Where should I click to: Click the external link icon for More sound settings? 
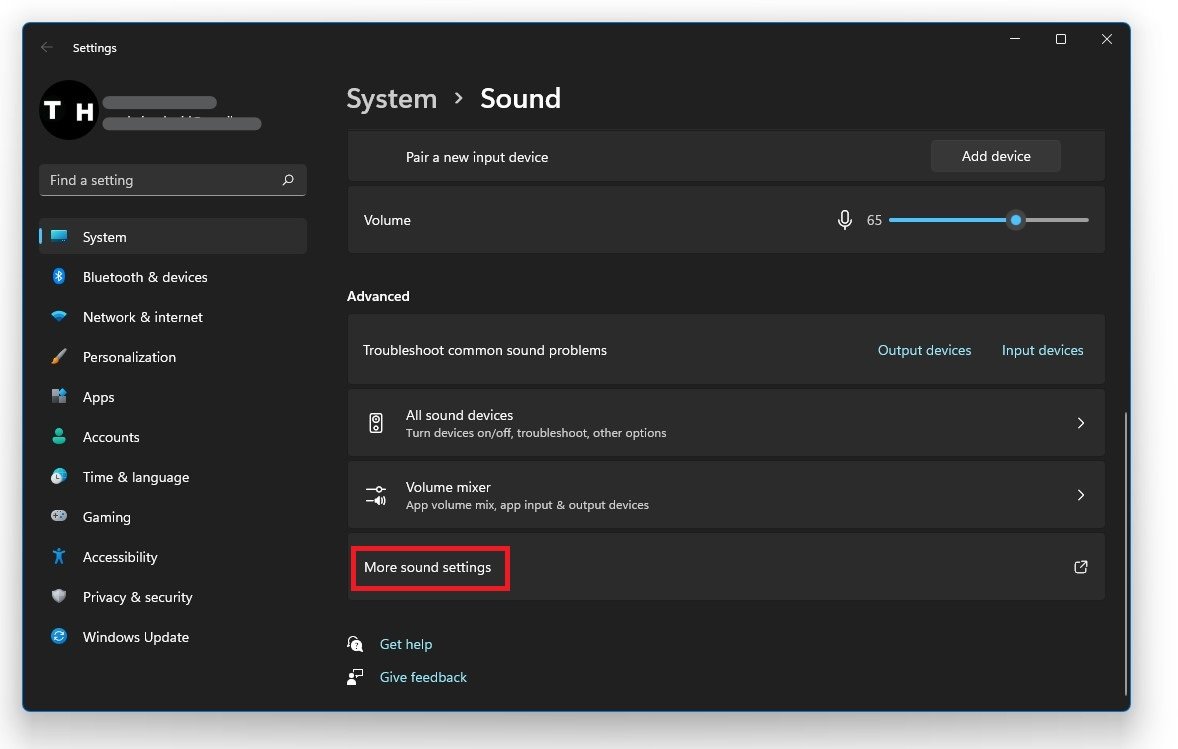(1080, 567)
